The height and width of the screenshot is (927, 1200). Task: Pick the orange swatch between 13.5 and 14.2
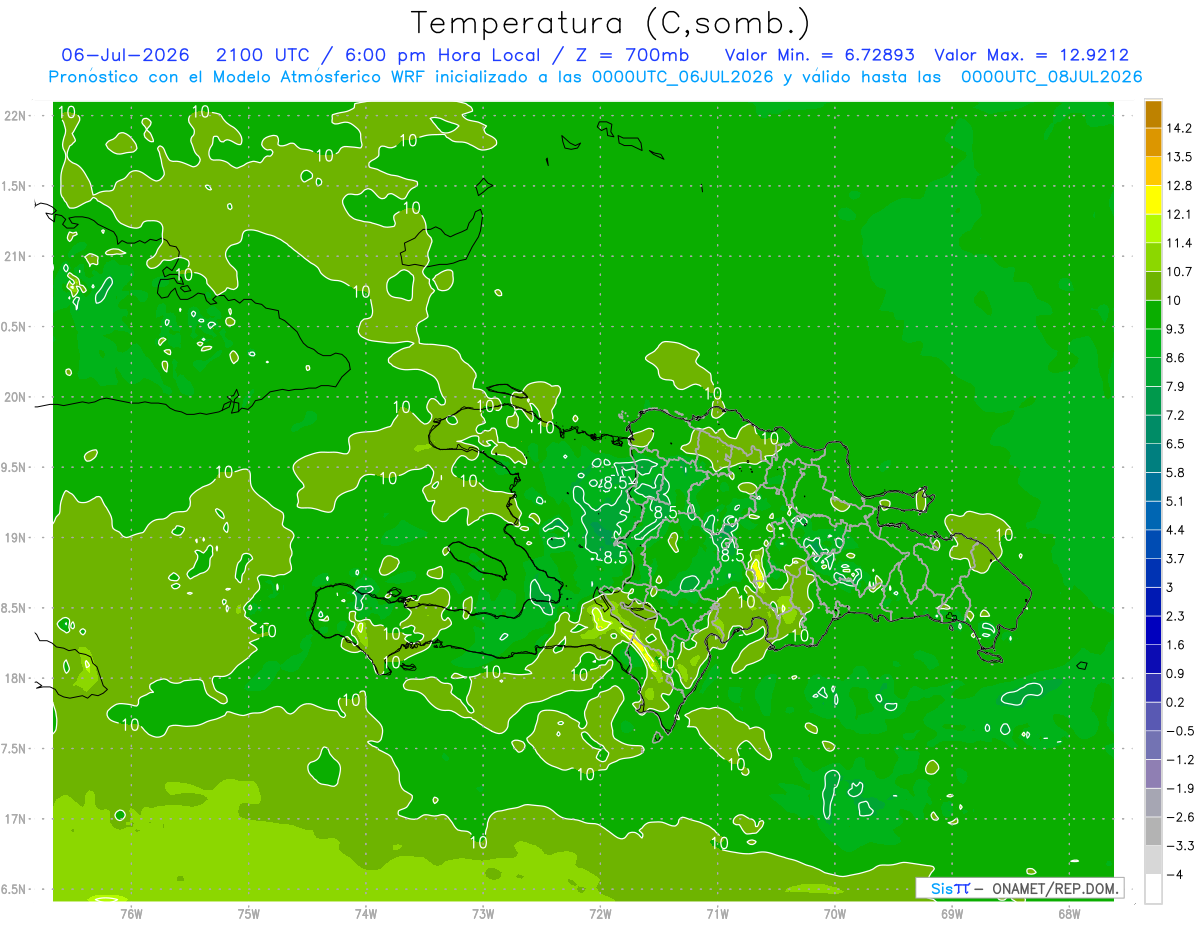[1153, 143]
